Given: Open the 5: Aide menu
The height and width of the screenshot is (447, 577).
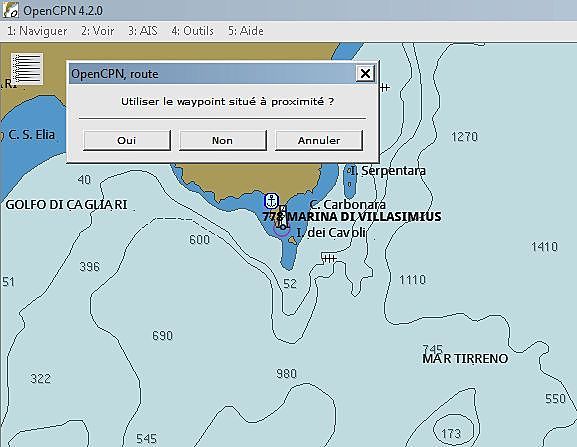Looking at the screenshot, I should pyautogui.click(x=246, y=31).
